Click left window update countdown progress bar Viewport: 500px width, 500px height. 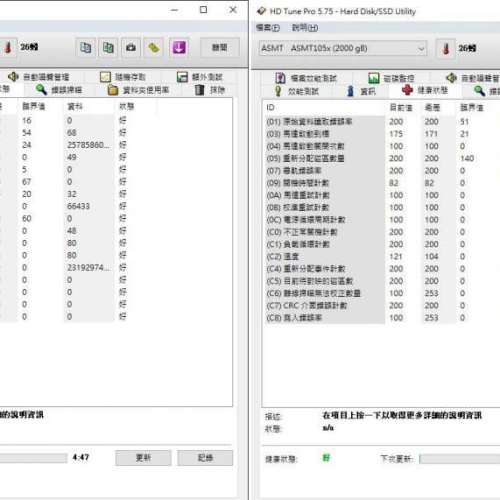tap(33, 458)
